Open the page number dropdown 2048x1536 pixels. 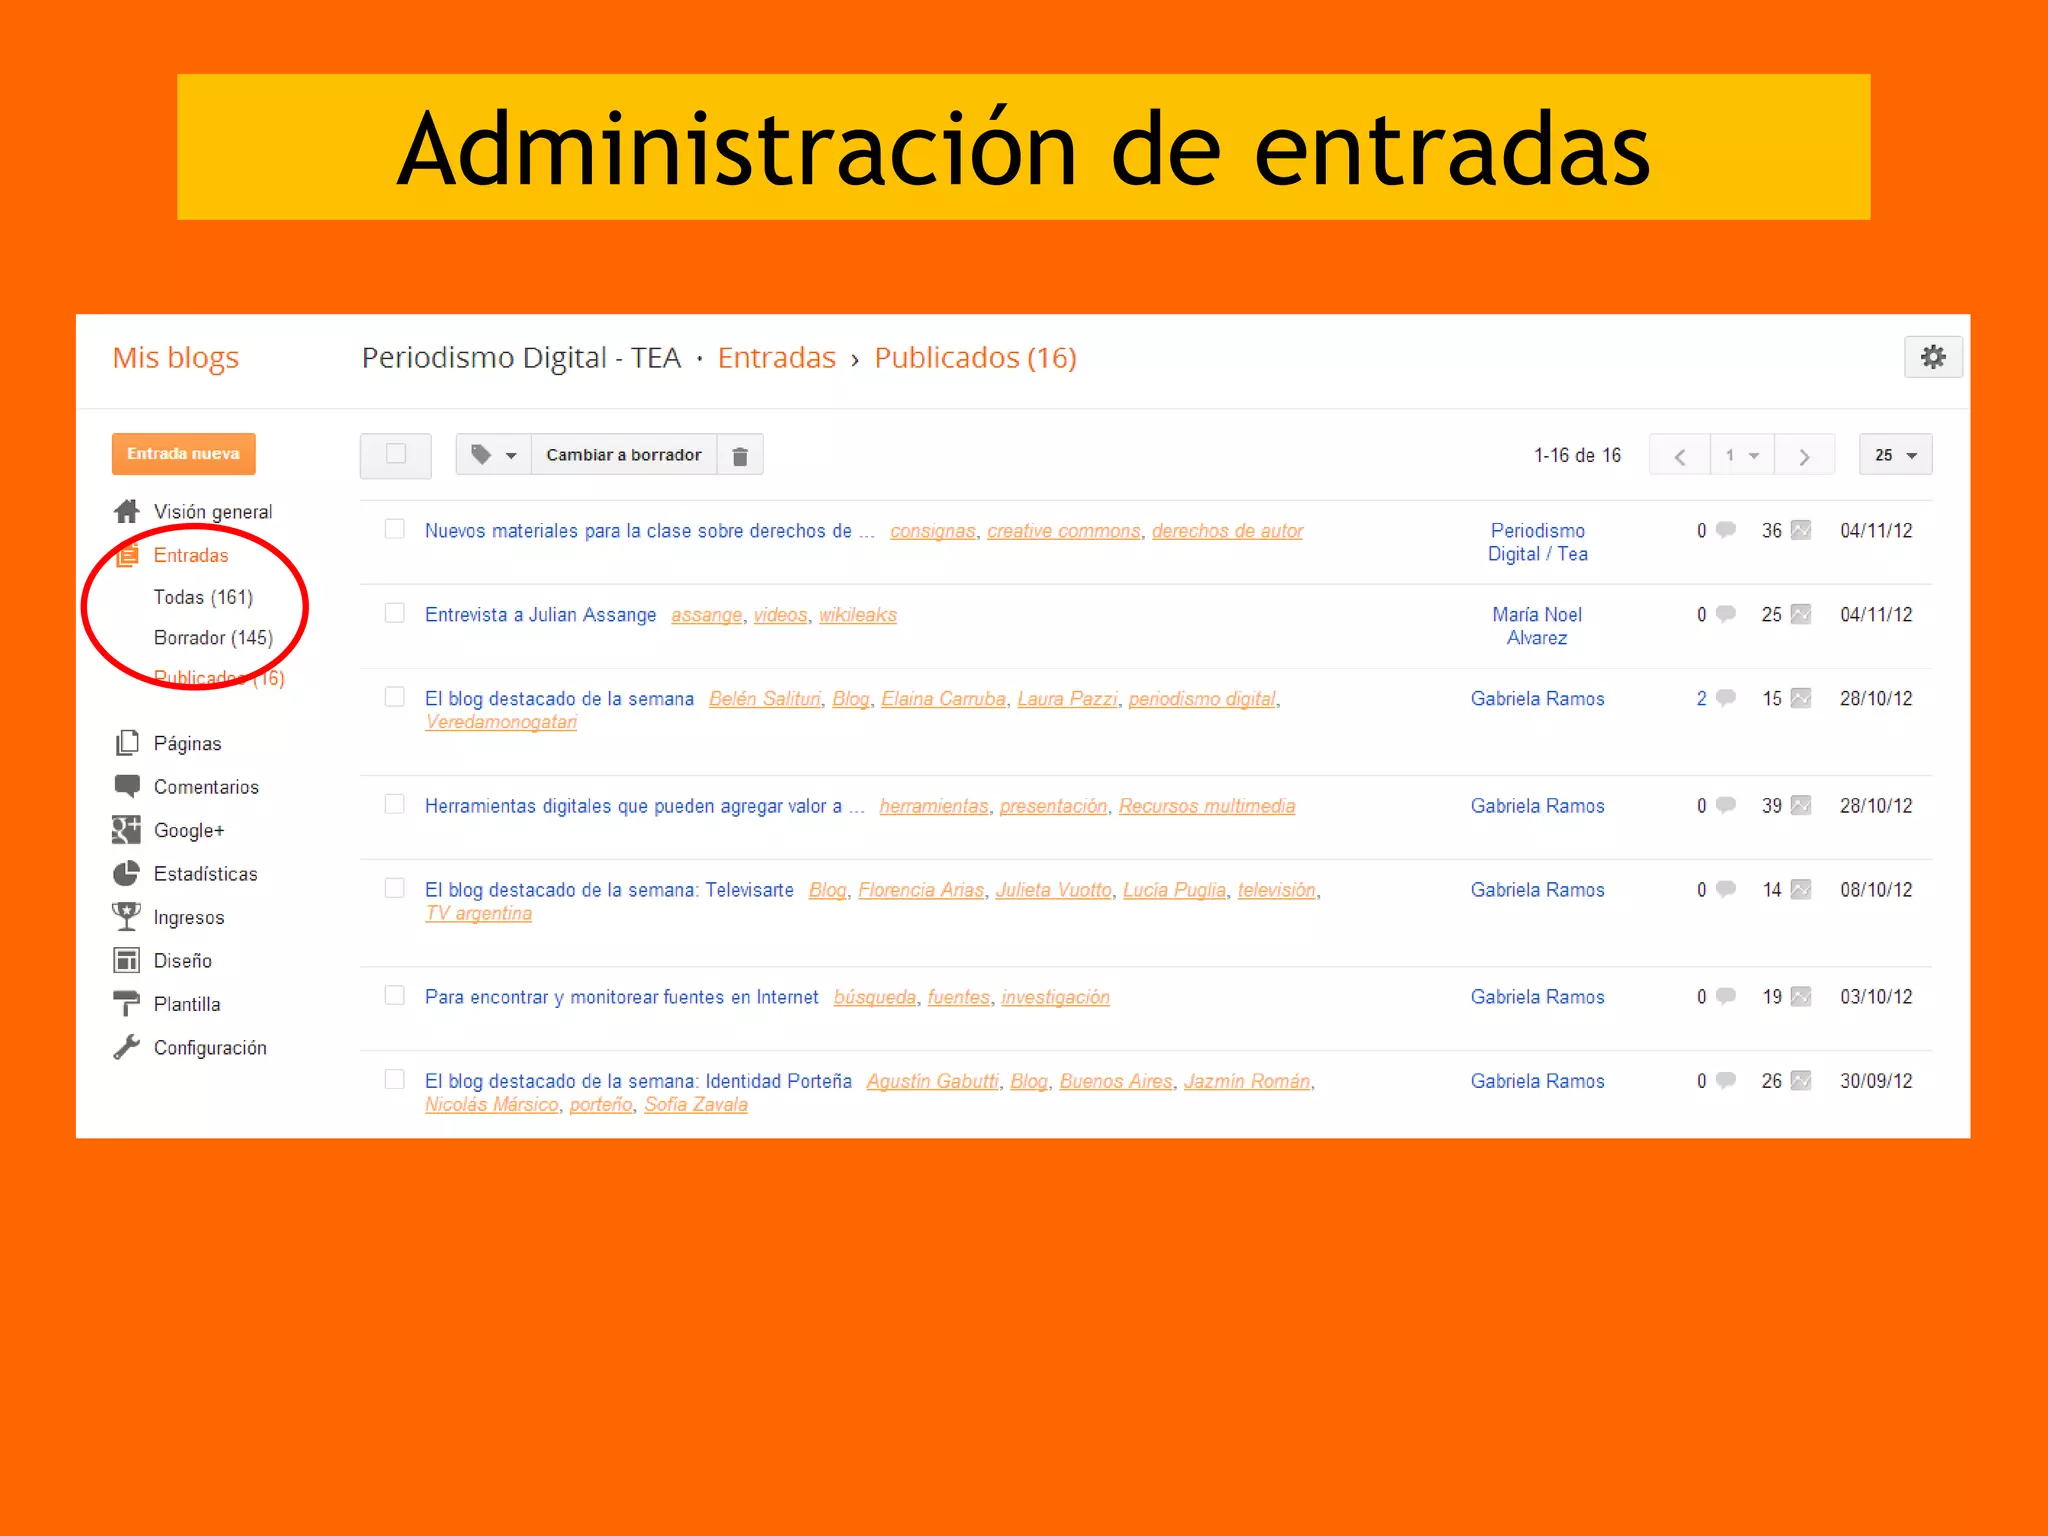(1742, 456)
